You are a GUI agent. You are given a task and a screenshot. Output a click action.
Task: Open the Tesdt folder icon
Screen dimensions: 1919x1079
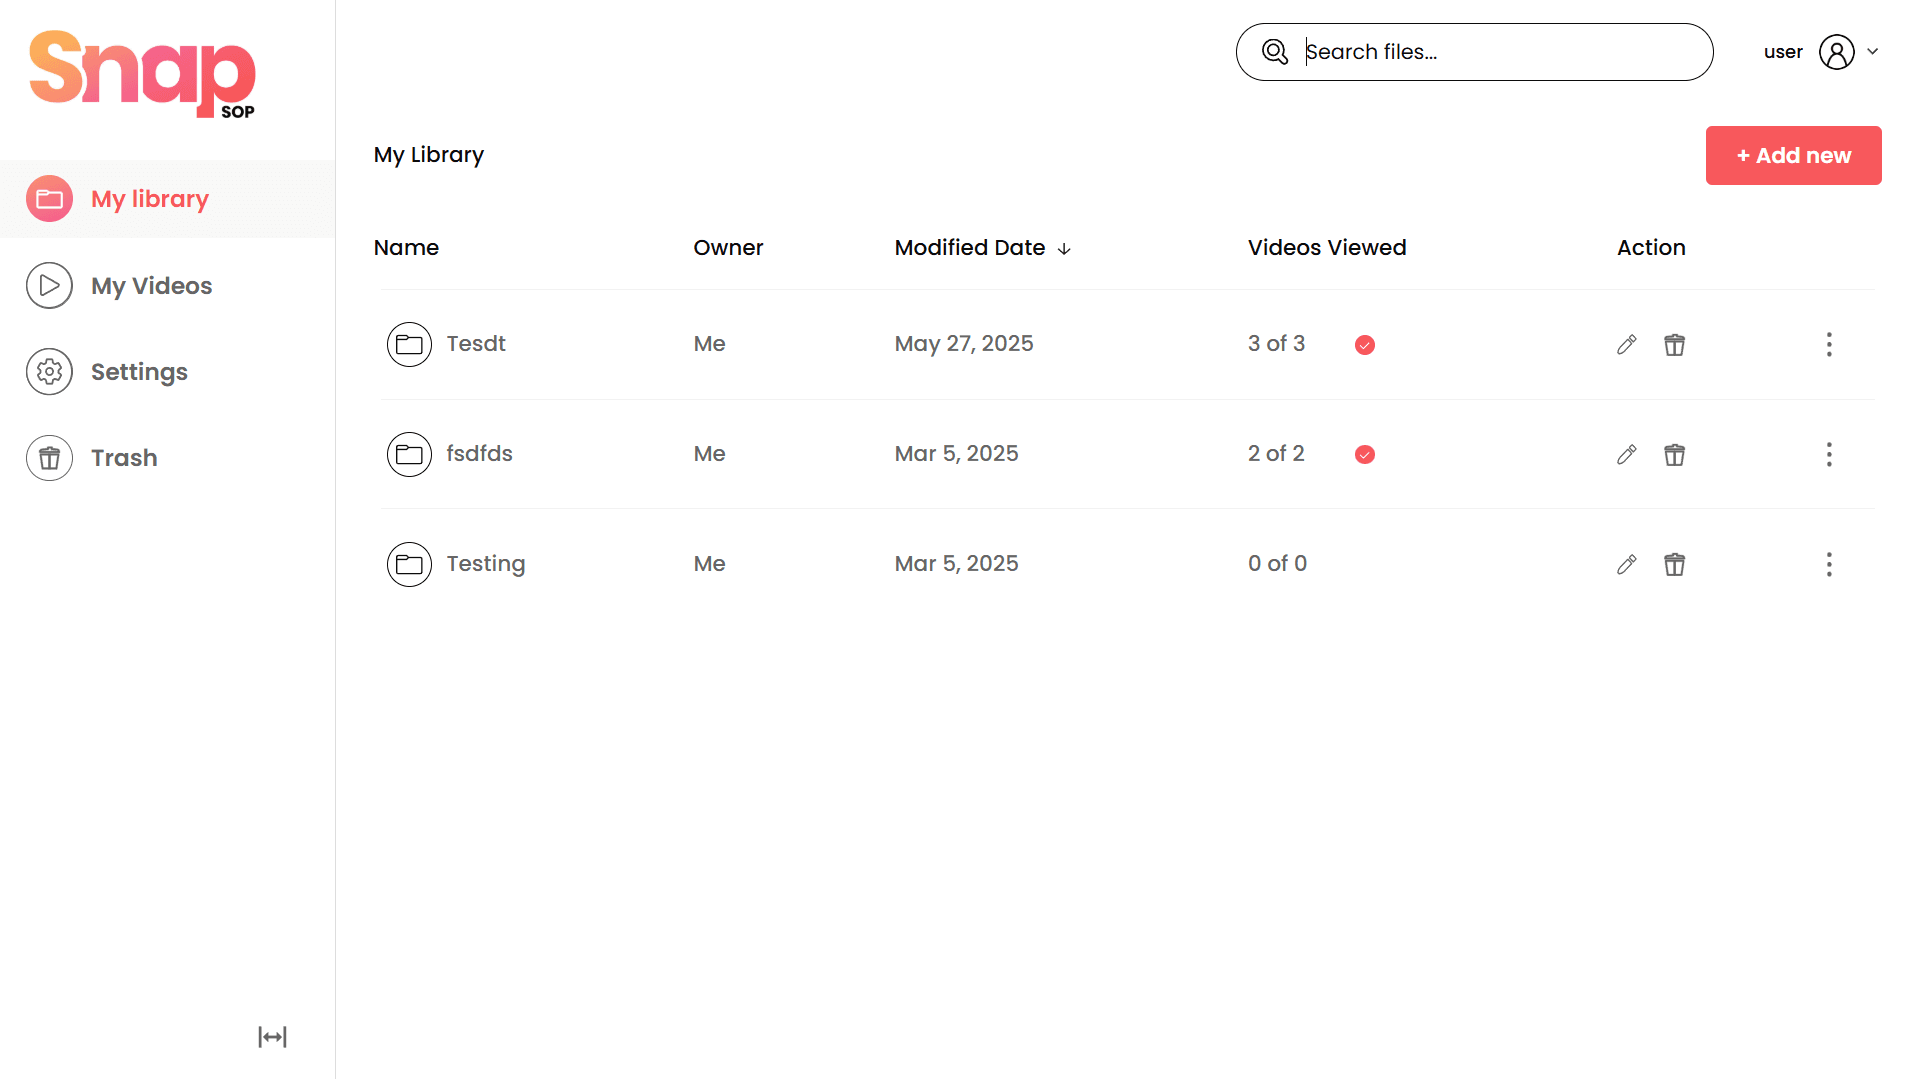click(409, 345)
